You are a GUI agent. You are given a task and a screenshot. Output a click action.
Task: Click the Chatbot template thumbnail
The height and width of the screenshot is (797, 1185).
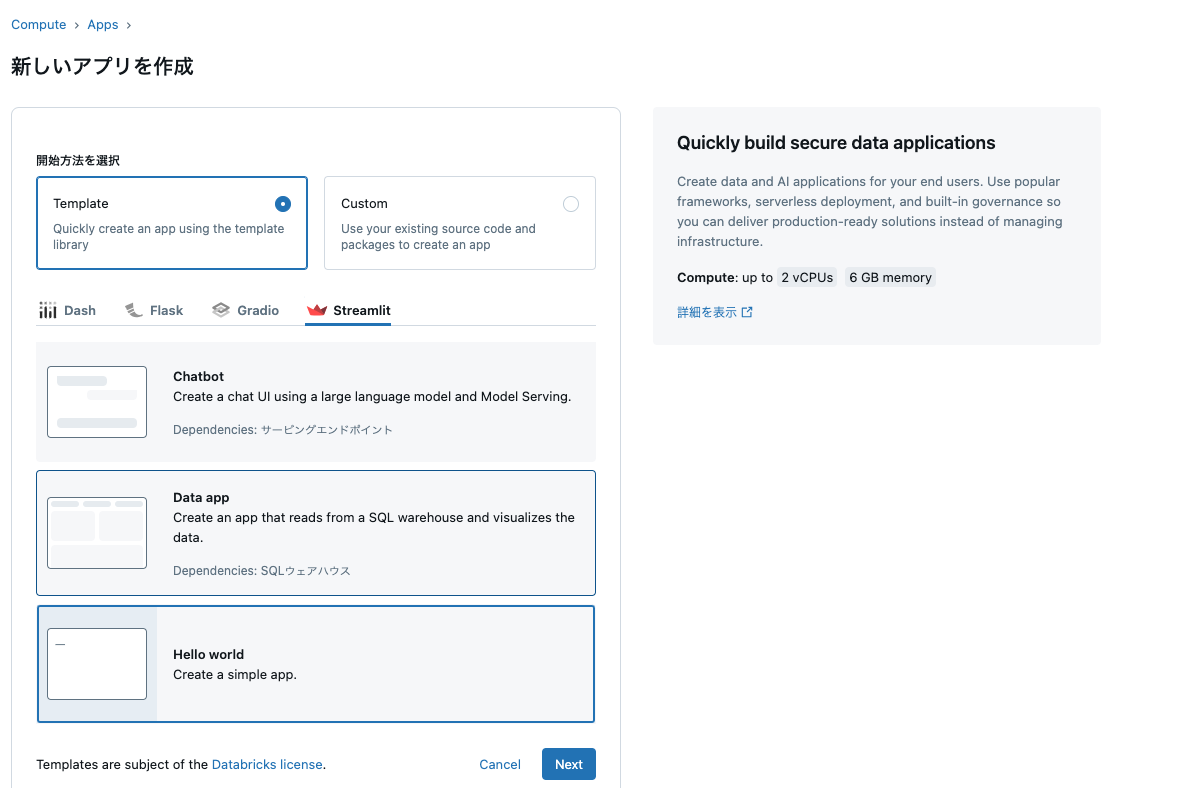click(x=97, y=402)
